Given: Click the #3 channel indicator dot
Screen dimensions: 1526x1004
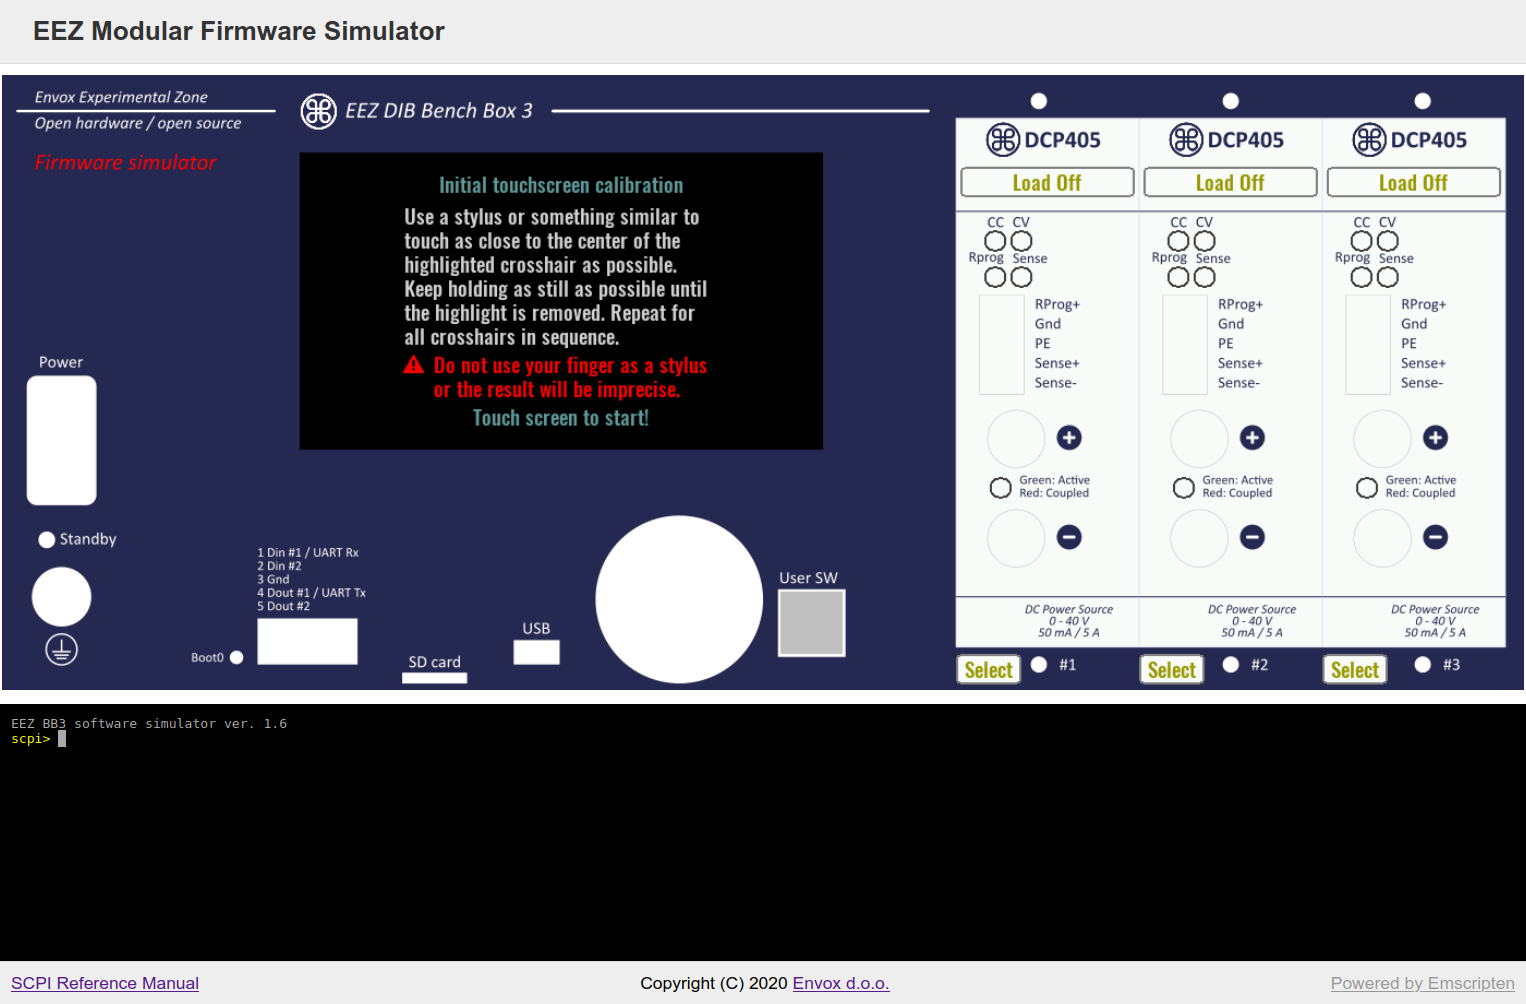Looking at the screenshot, I should click(x=1423, y=664).
